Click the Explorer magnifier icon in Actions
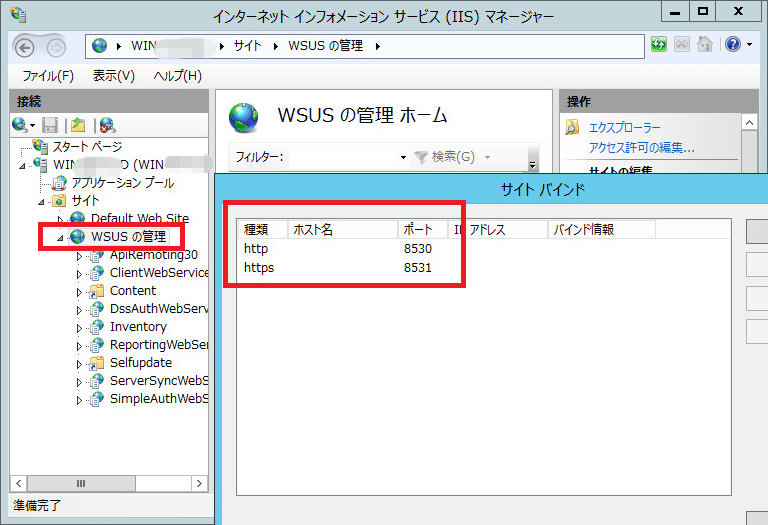Image resolution: width=768 pixels, height=525 pixels. coord(572,127)
